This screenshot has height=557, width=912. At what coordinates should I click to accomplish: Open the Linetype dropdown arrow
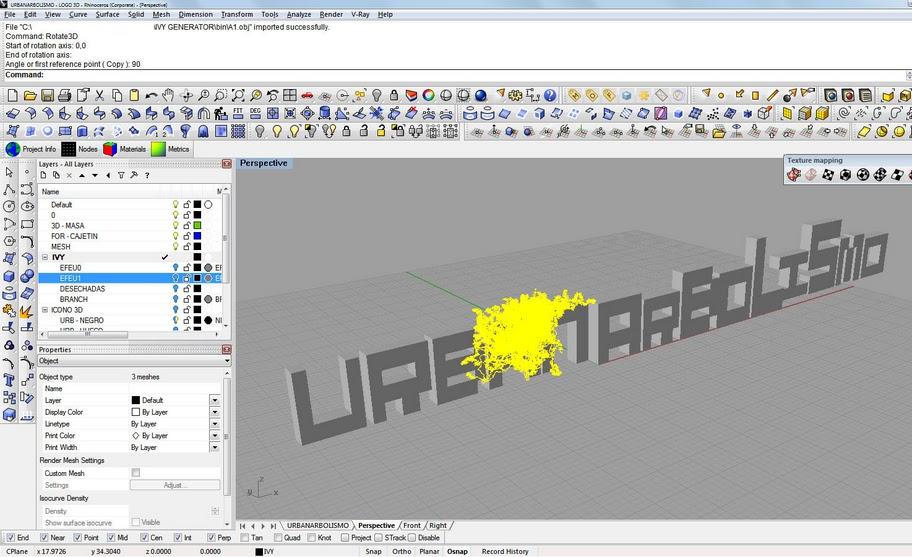pos(215,424)
